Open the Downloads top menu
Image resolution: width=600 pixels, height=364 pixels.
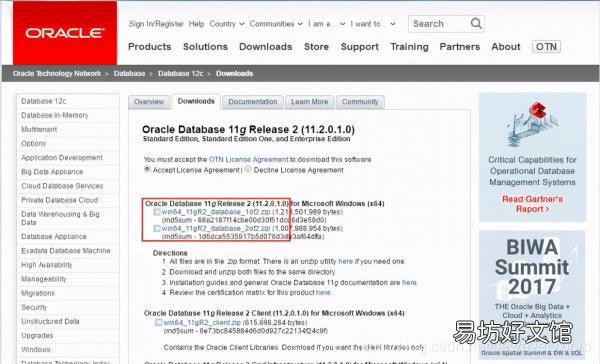266,47
